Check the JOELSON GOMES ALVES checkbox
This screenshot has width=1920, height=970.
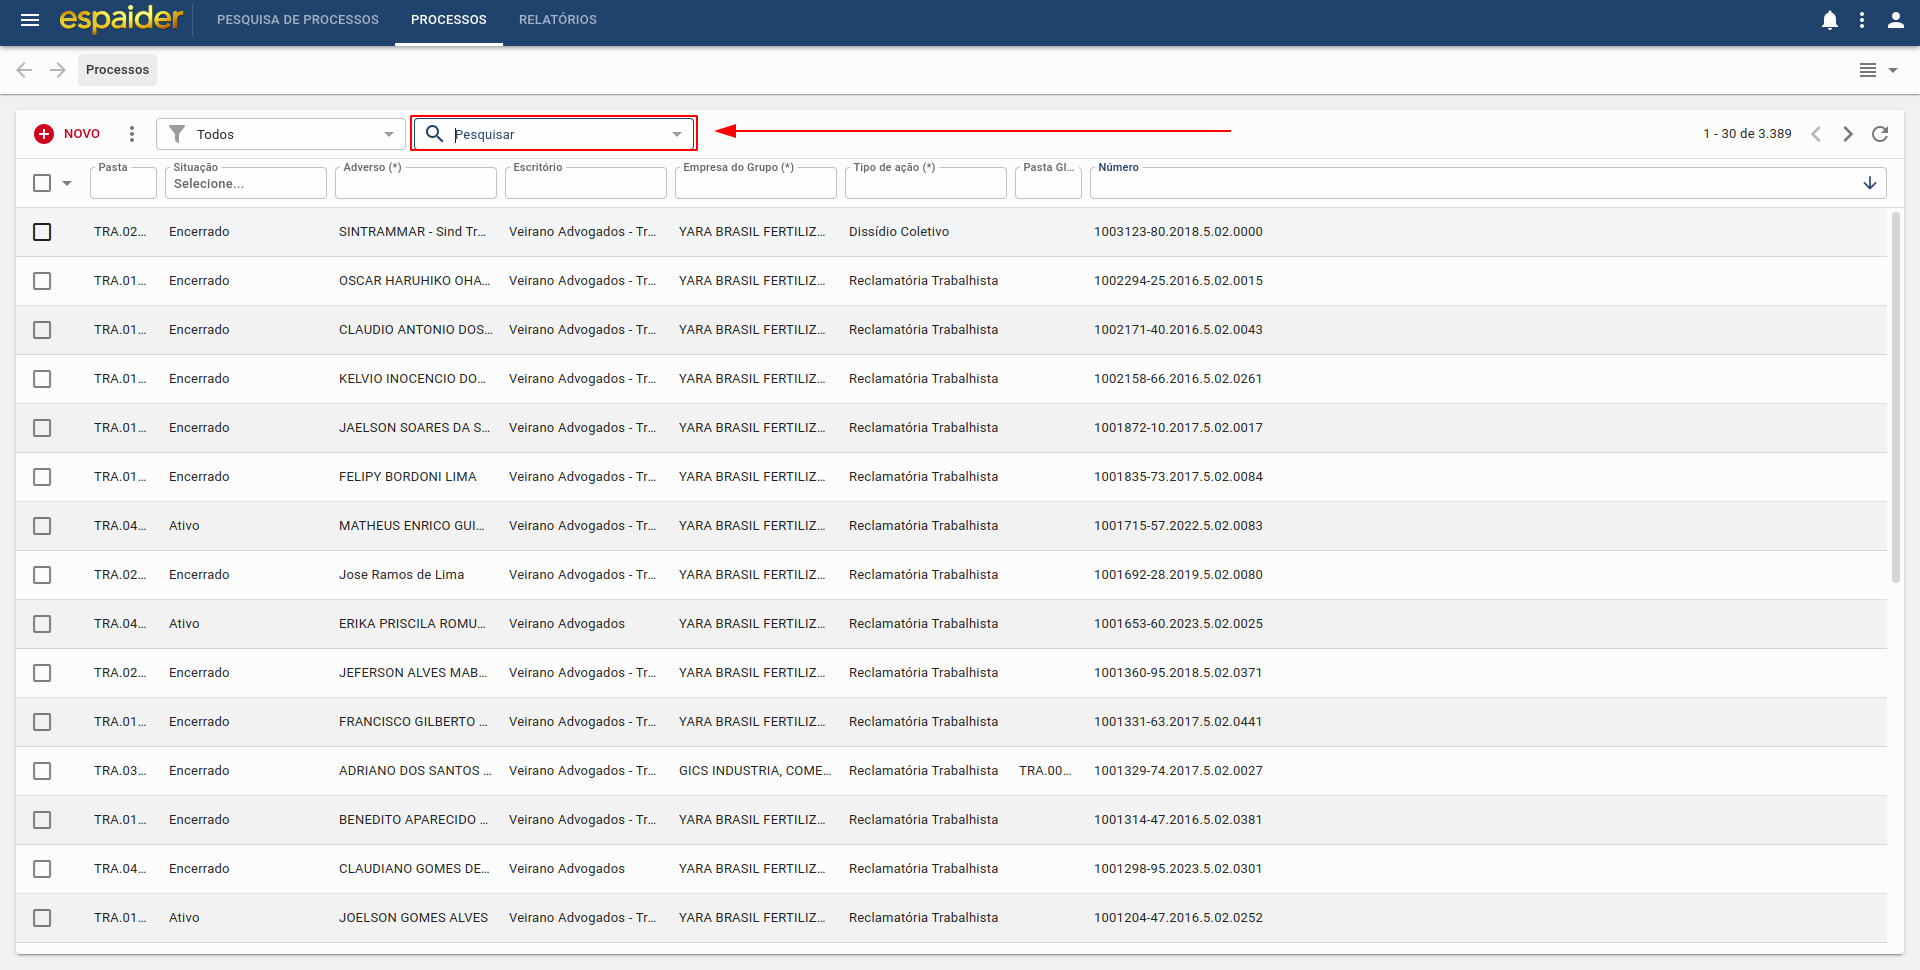42,918
